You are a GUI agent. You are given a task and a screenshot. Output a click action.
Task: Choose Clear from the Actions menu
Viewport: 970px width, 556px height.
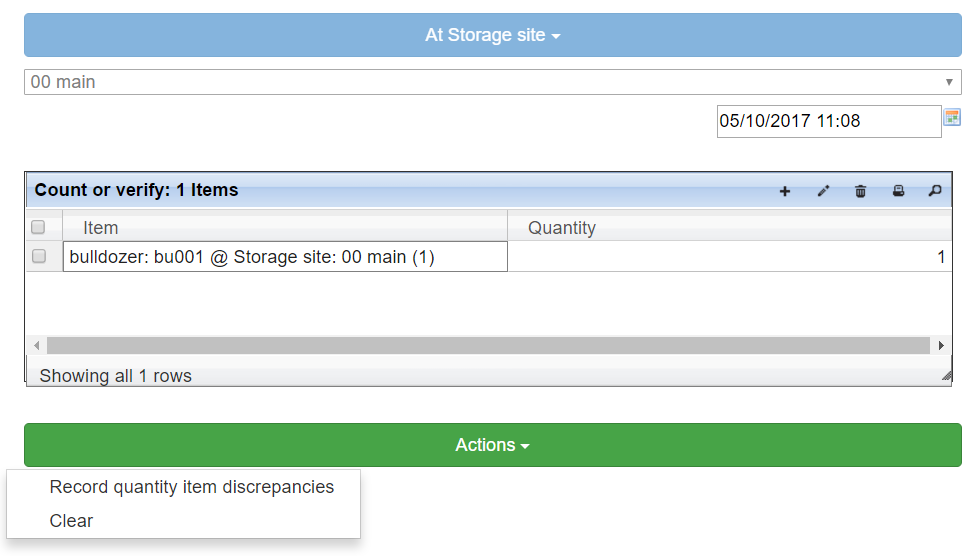click(x=71, y=521)
